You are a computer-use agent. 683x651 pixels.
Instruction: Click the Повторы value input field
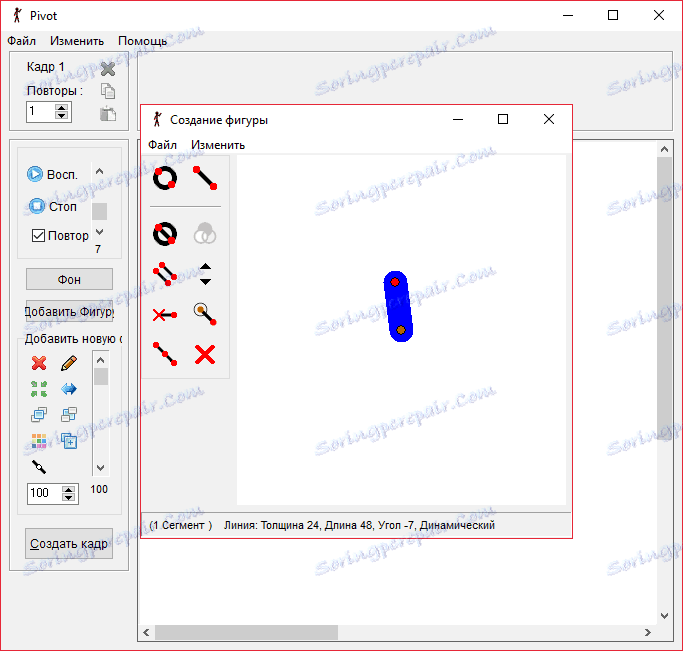click(x=41, y=111)
